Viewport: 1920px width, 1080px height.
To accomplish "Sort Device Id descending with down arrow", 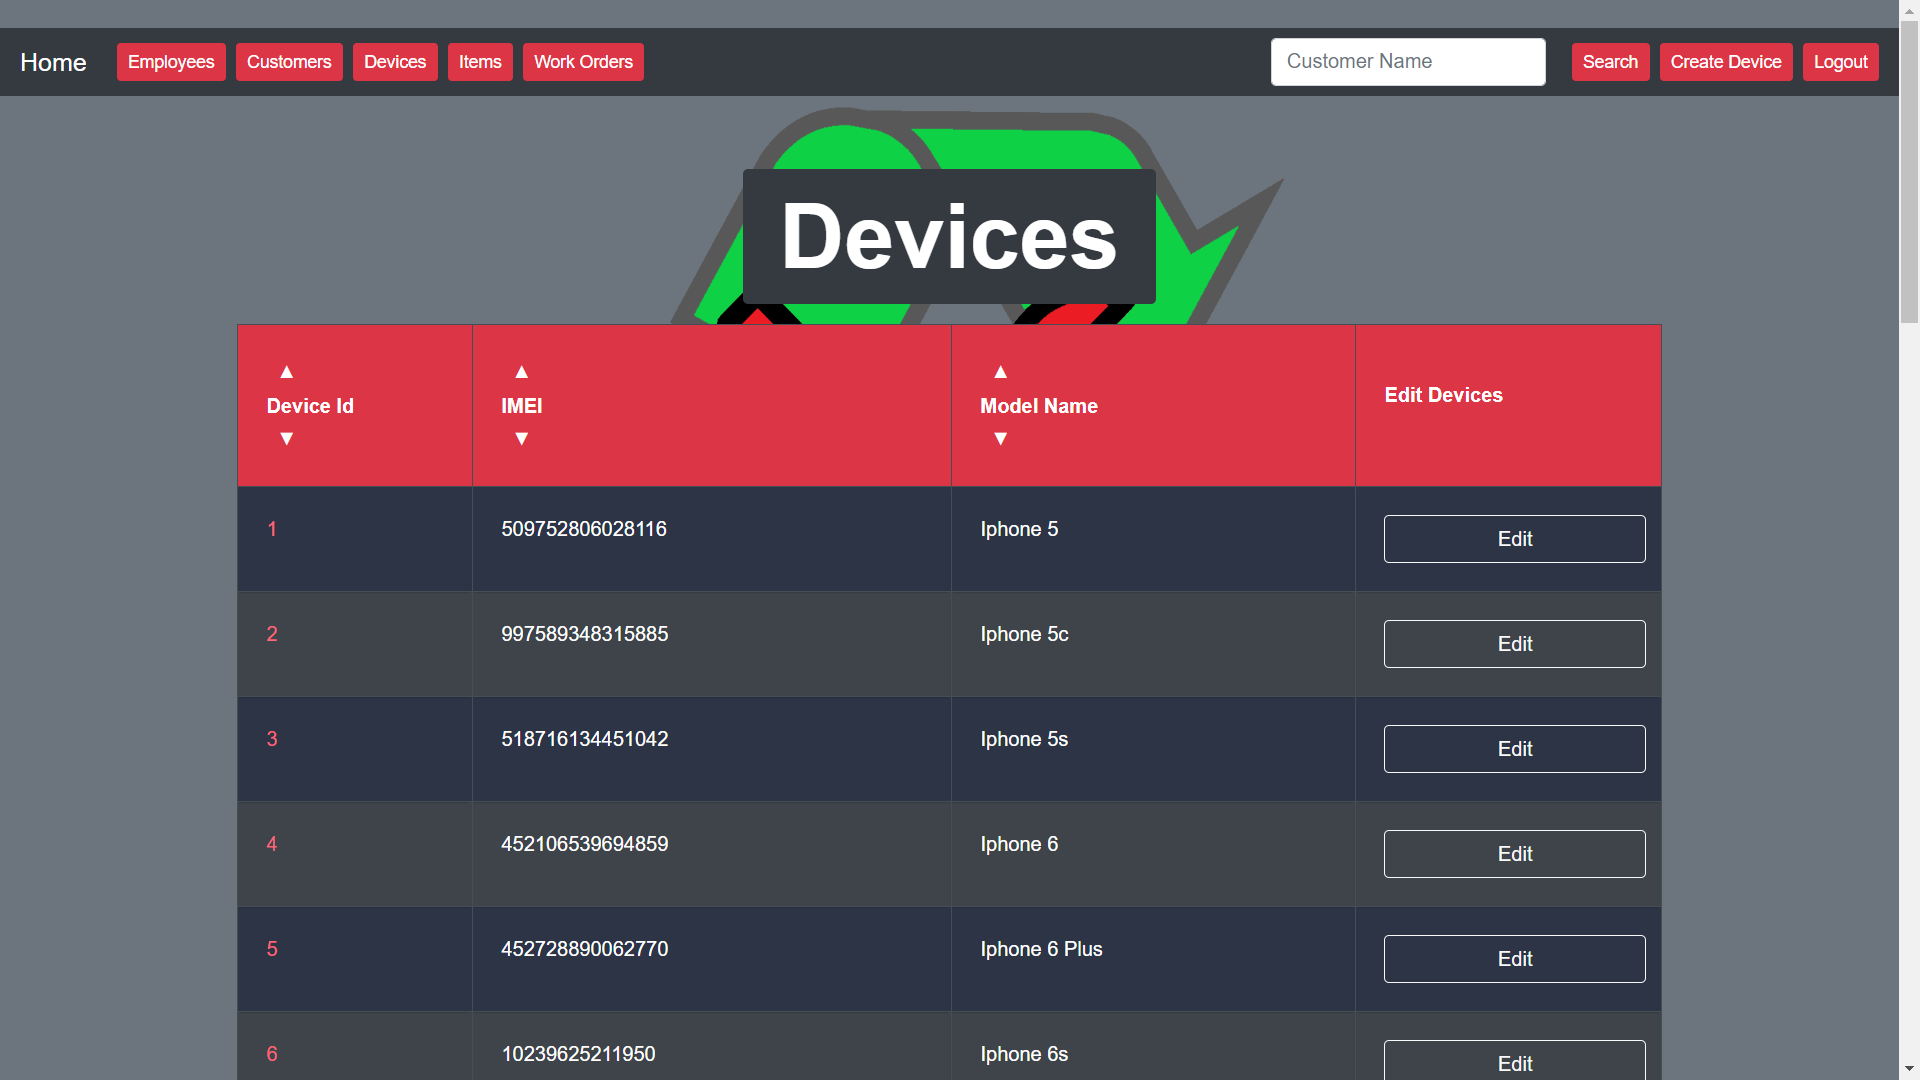I will coord(287,439).
